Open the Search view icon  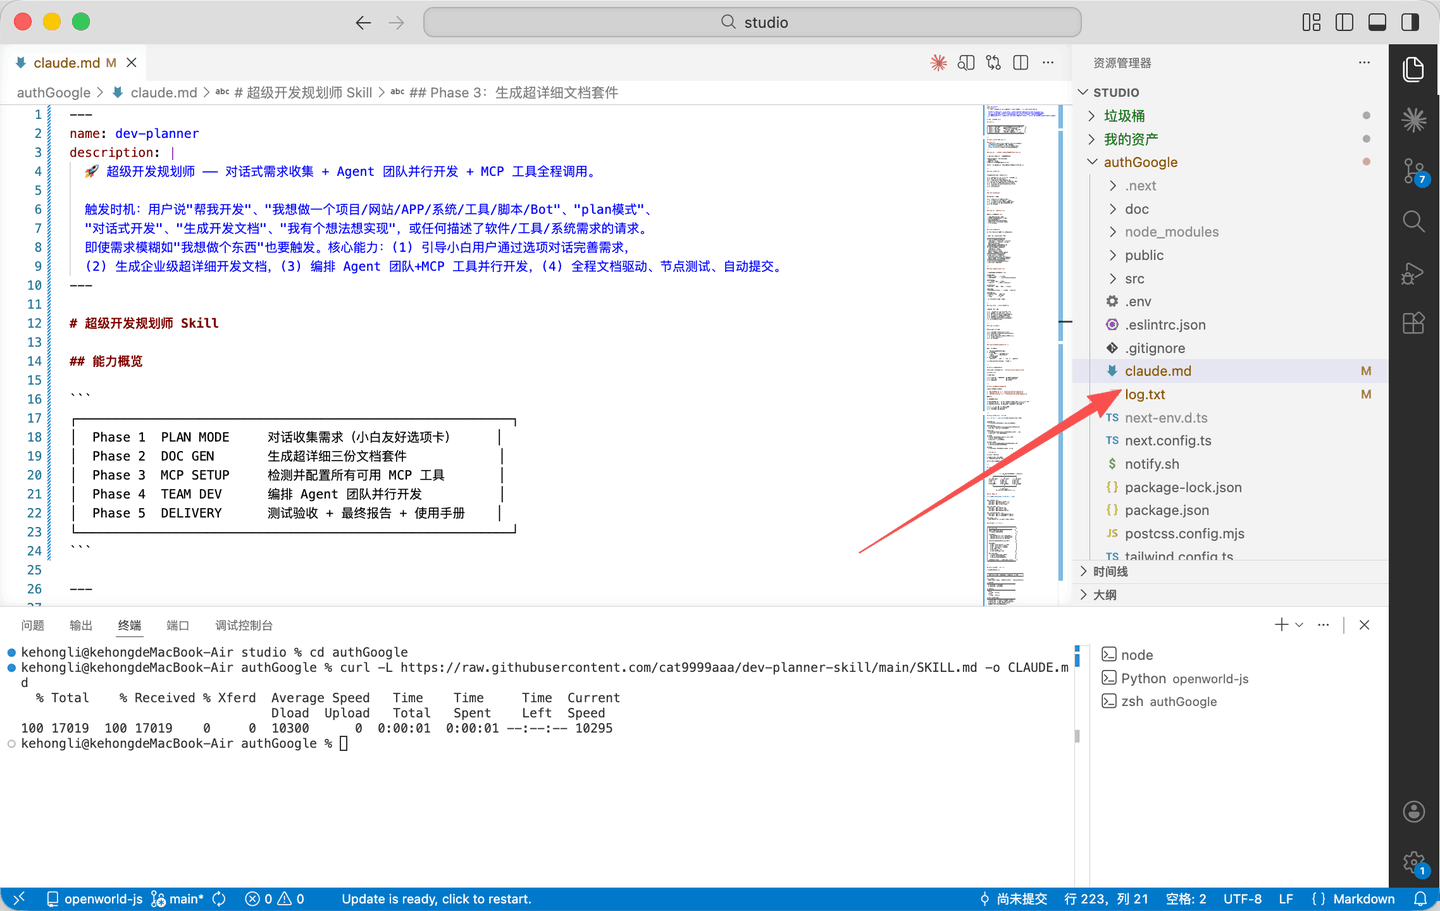[x=1413, y=221]
